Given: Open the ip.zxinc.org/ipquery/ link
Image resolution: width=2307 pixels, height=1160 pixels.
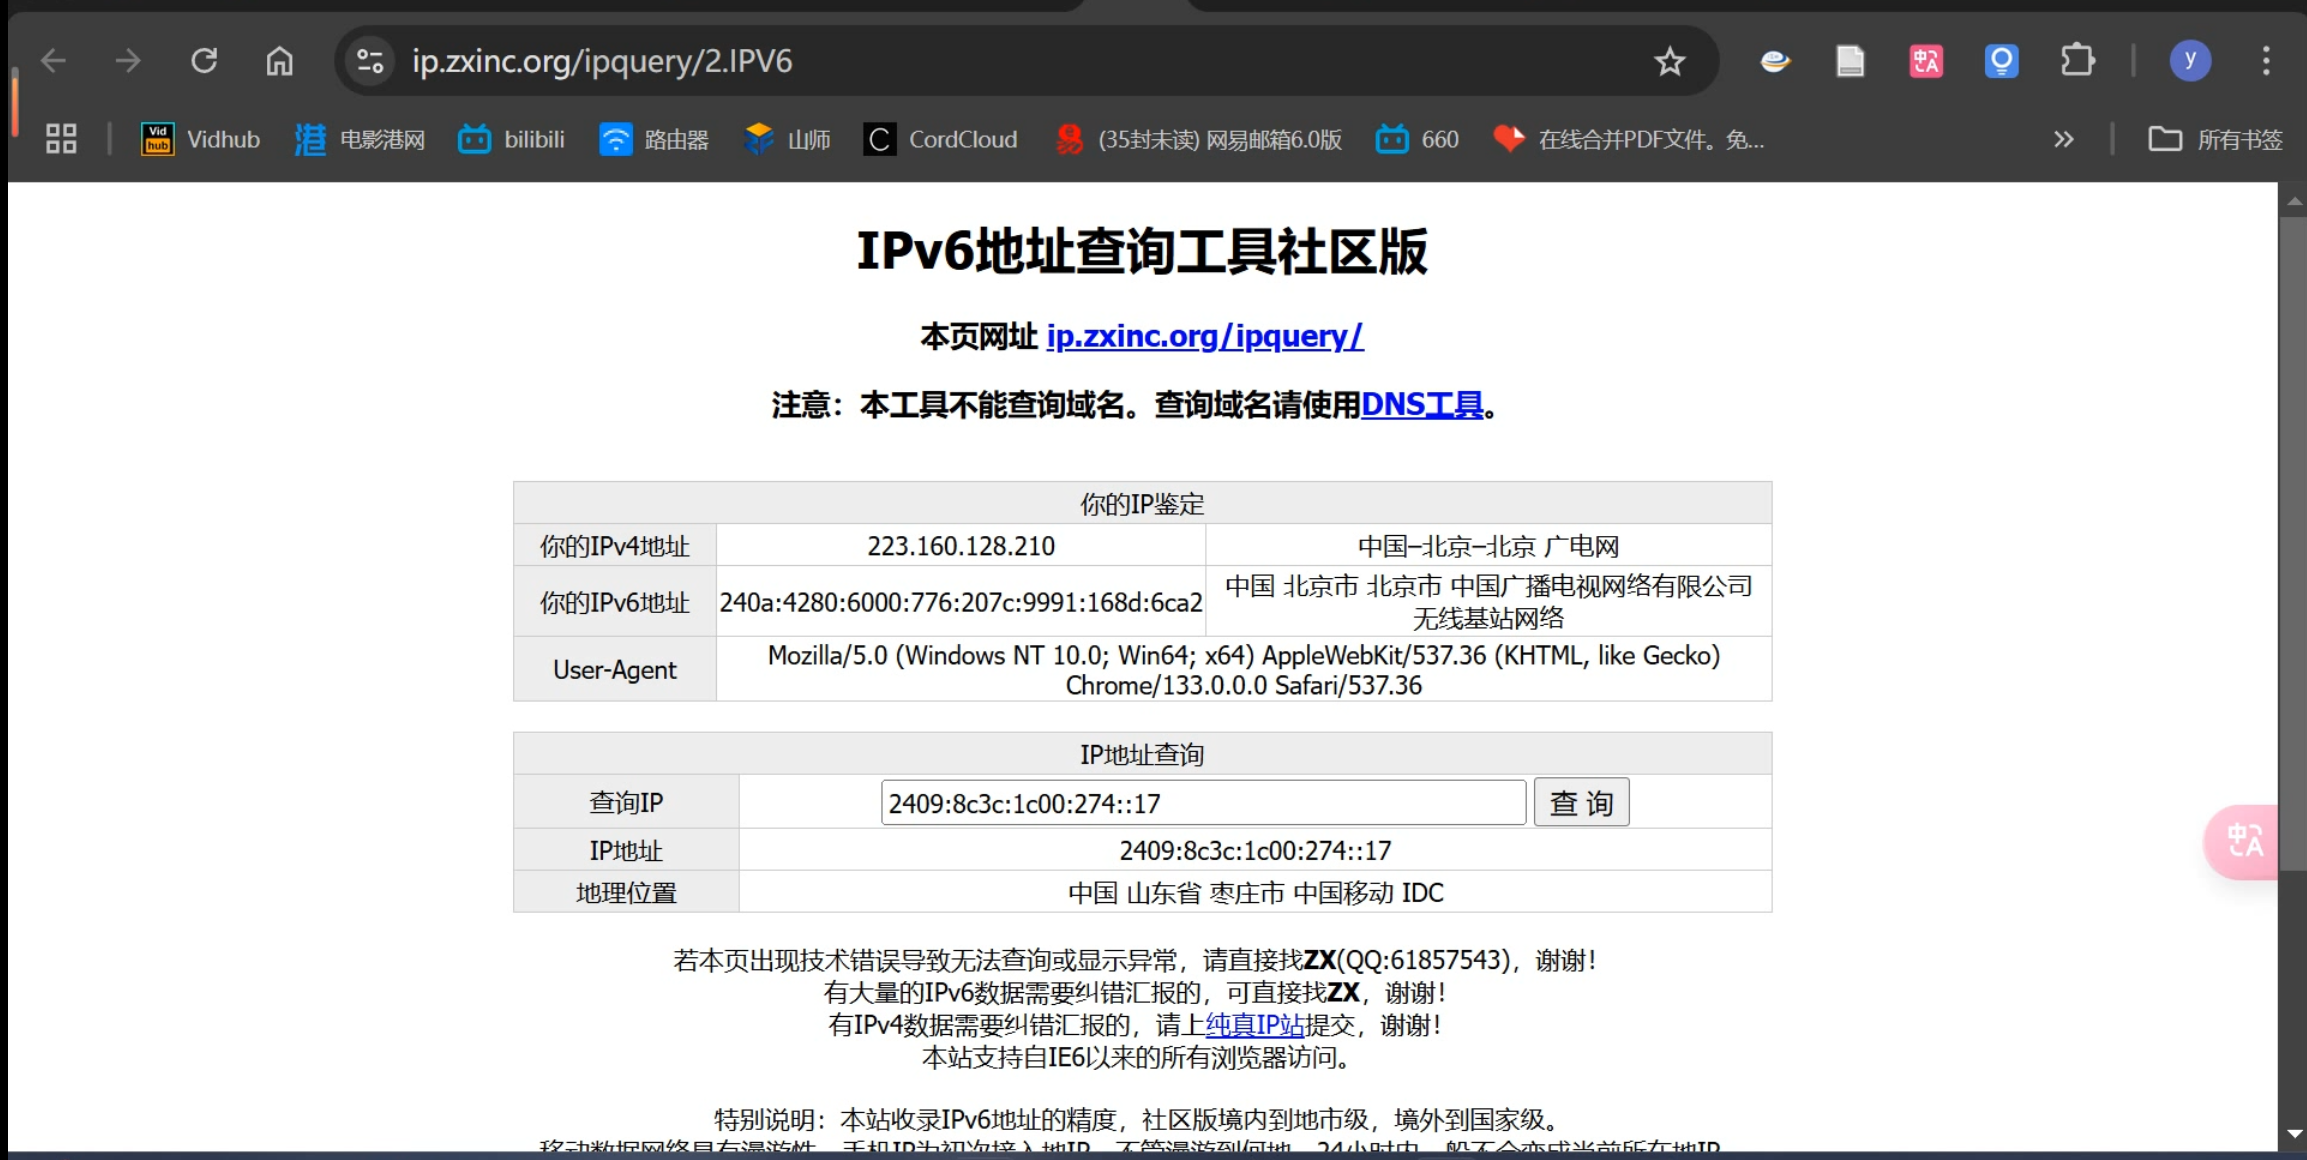Looking at the screenshot, I should point(1204,336).
